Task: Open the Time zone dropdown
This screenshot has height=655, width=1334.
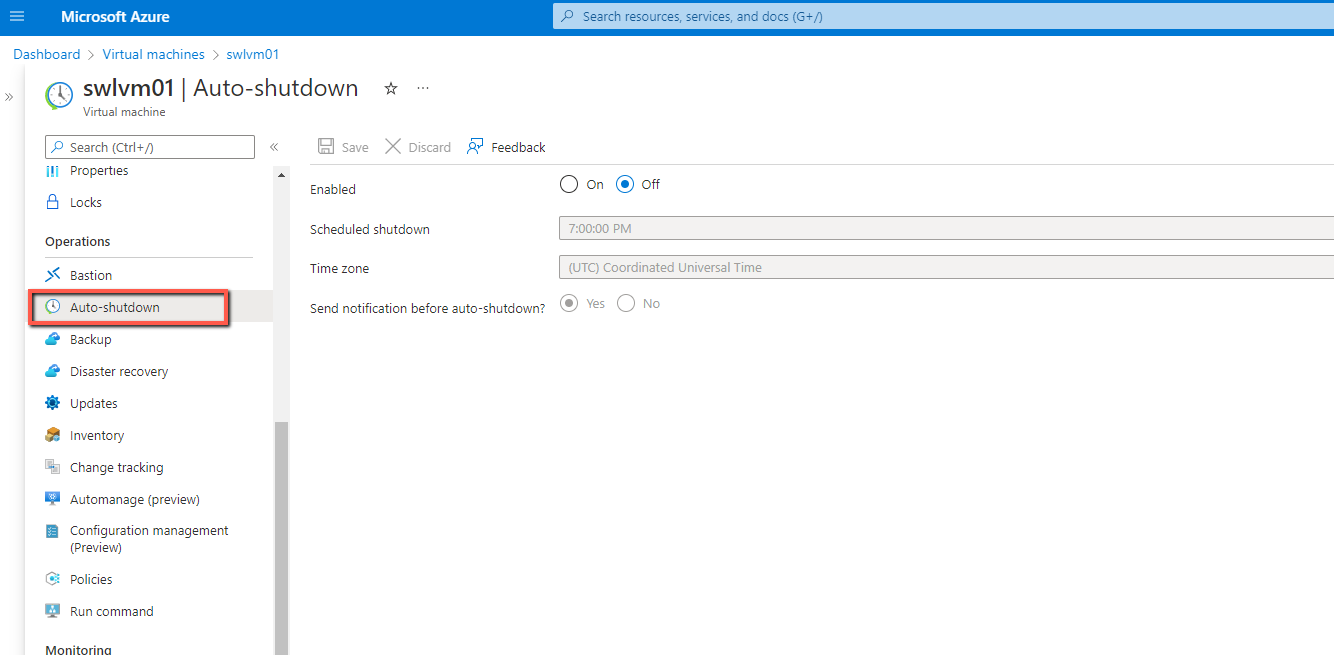Action: pyautogui.click(x=946, y=268)
